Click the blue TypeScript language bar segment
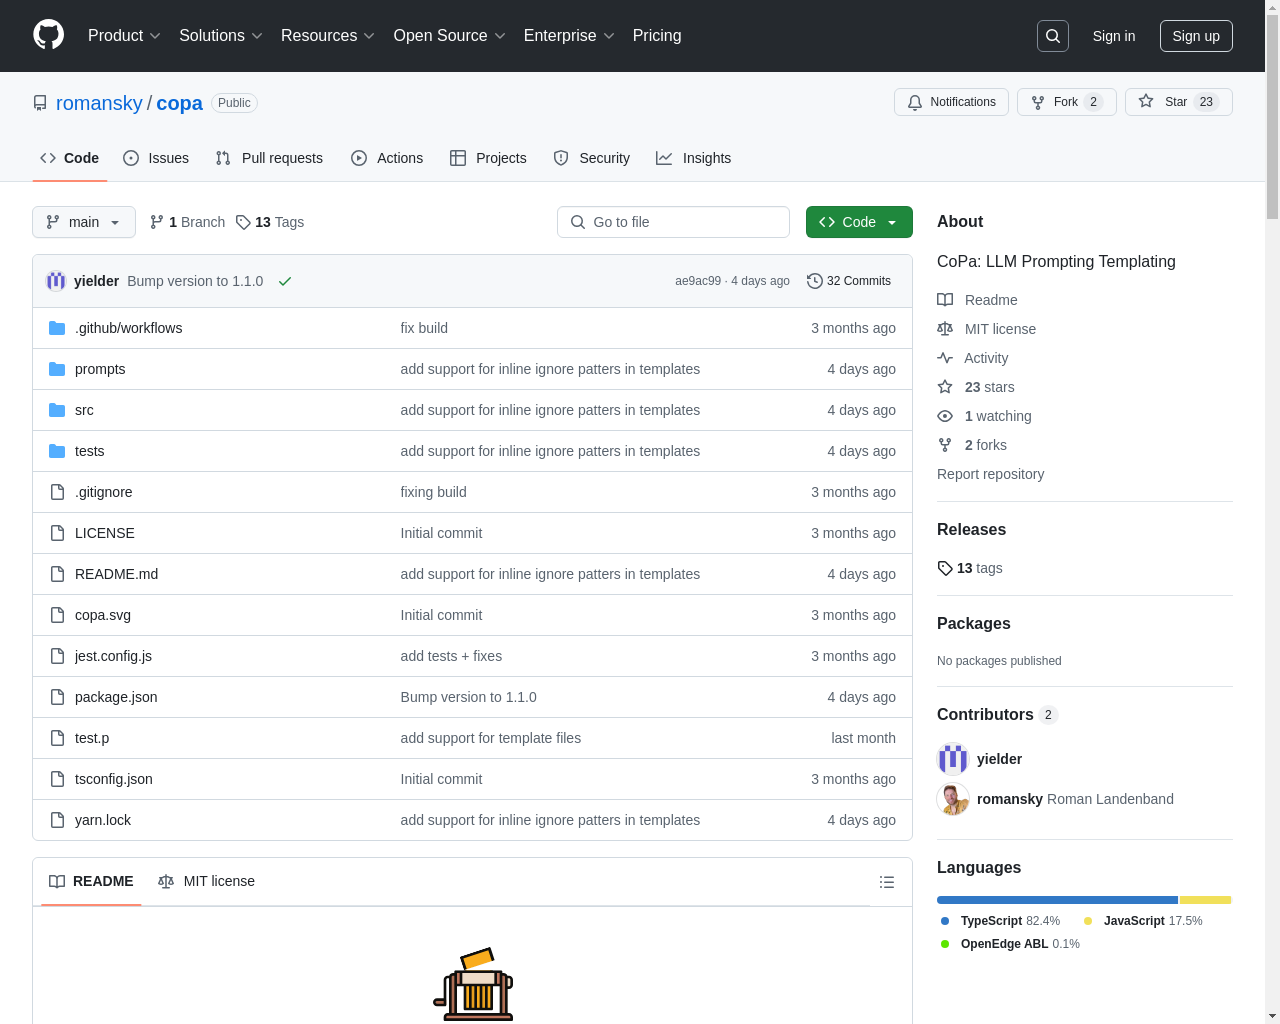Screen dimensions: 1280x1024 click(1057, 900)
